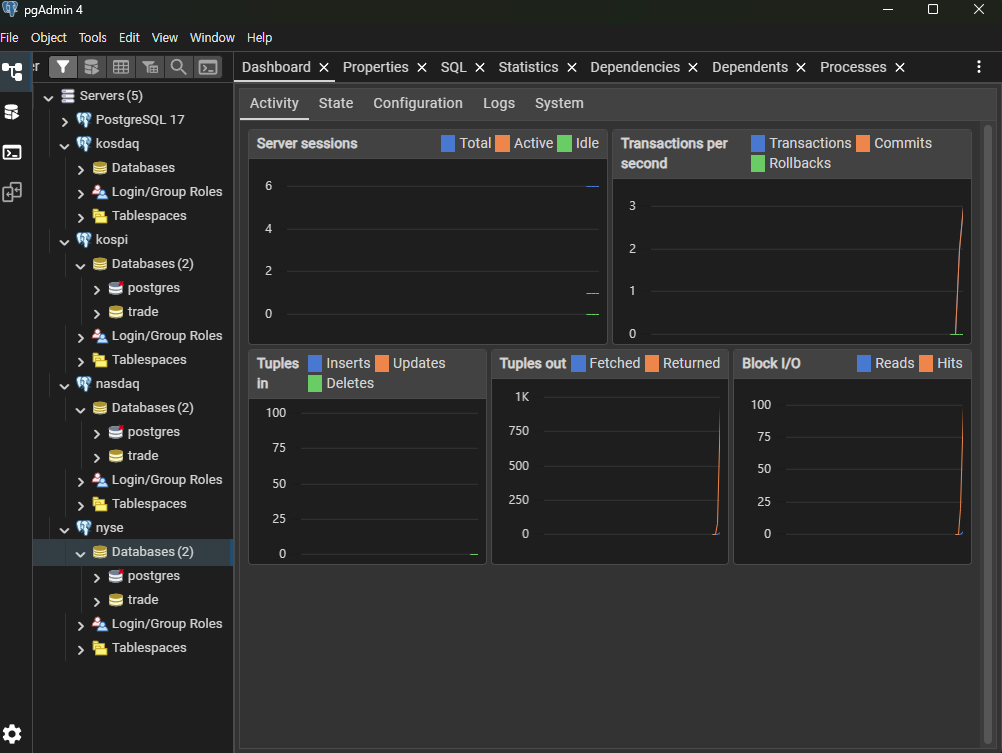Switch to the Statistics tab
The height and width of the screenshot is (753, 1002).
tap(528, 67)
